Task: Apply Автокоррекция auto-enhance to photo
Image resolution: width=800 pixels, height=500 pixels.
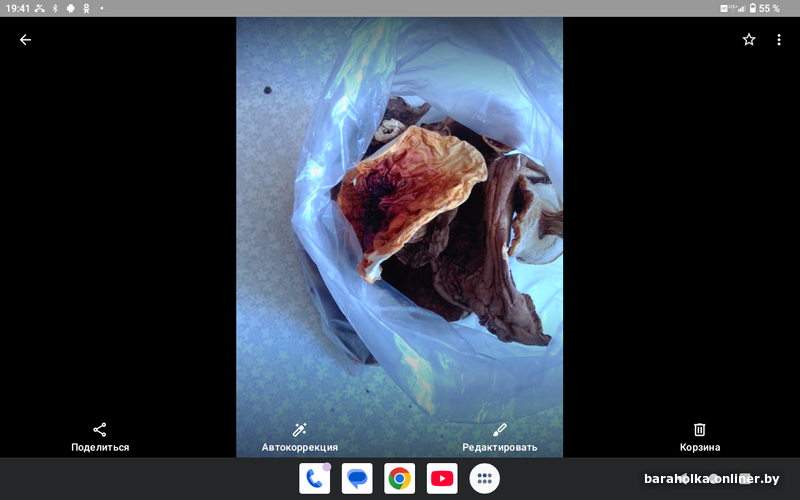Action: [299, 438]
